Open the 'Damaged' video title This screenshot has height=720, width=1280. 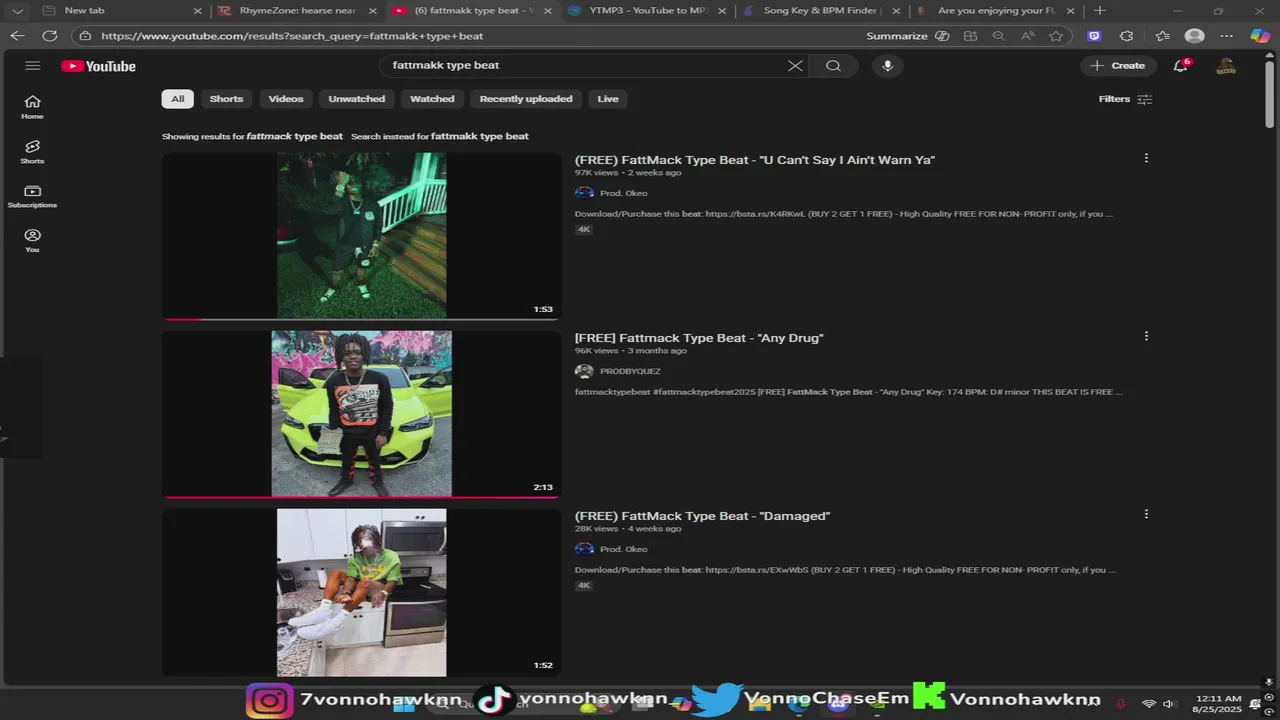pyautogui.click(x=702, y=516)
